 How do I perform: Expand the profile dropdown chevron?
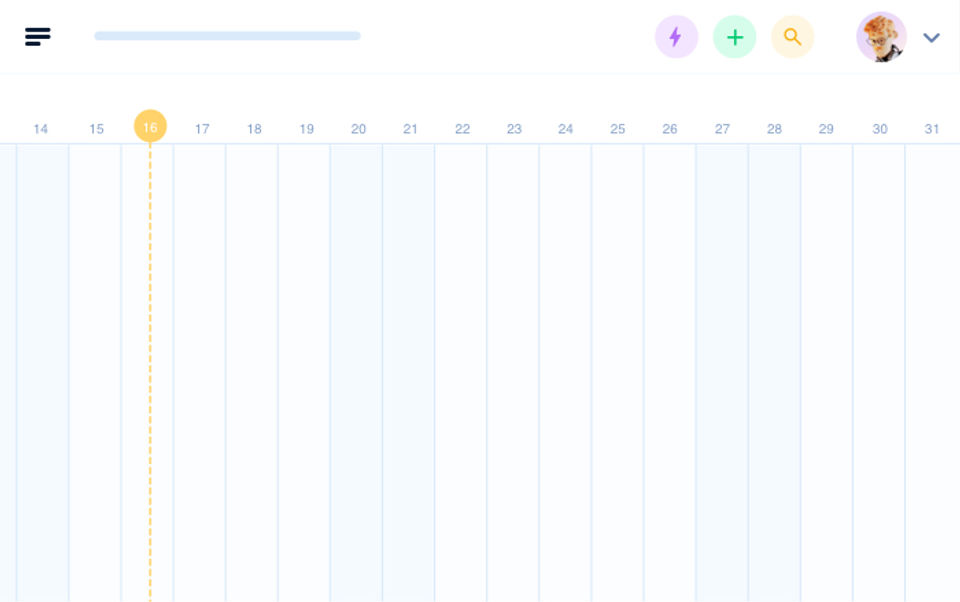click(931, 38)
